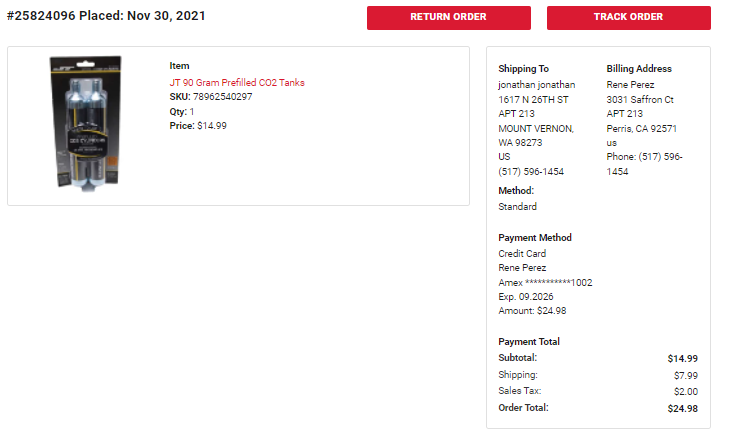Select the billing street 3031 Saffron Ct
Image resolution: width=745 pixels, height=443 pixels.
(x=640, y=100)
